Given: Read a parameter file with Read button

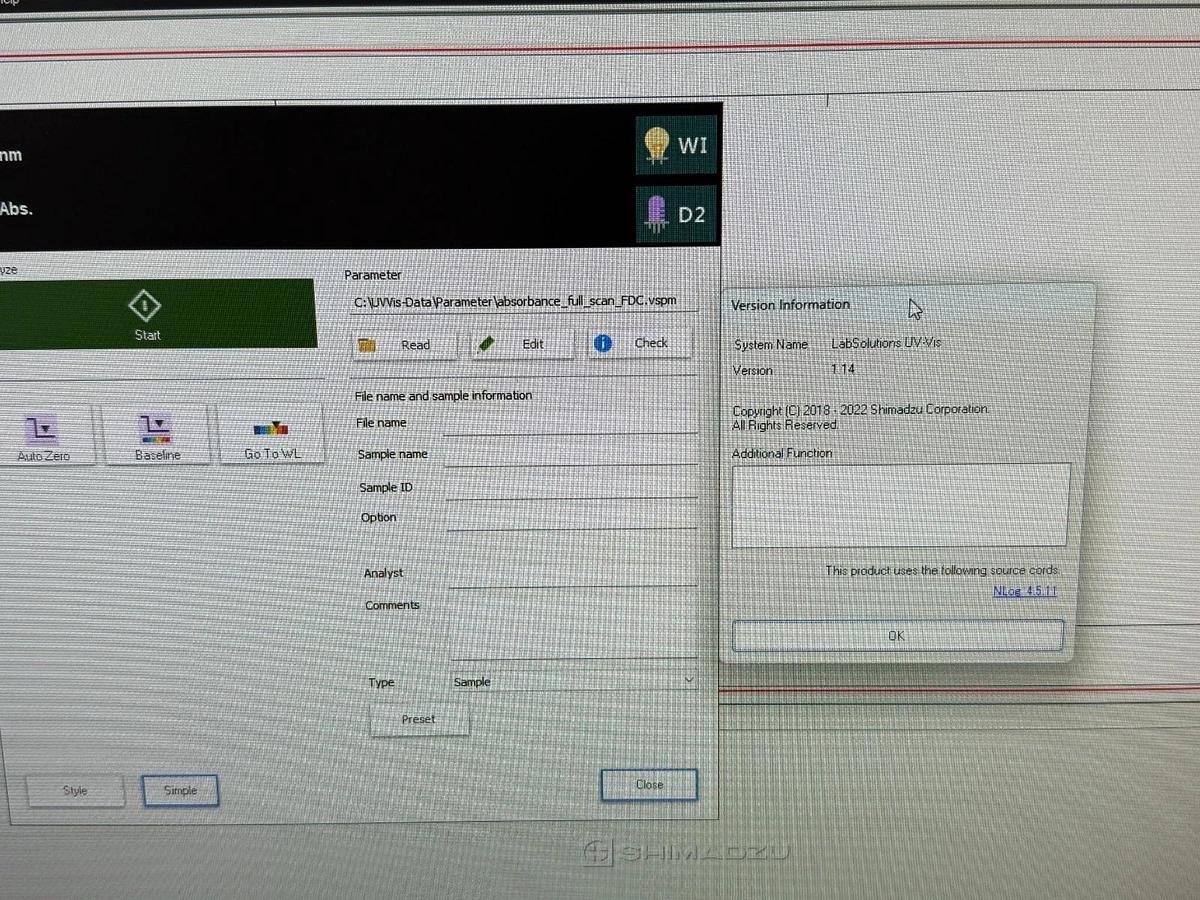Looking at the screenshot, I should (404, 344).
